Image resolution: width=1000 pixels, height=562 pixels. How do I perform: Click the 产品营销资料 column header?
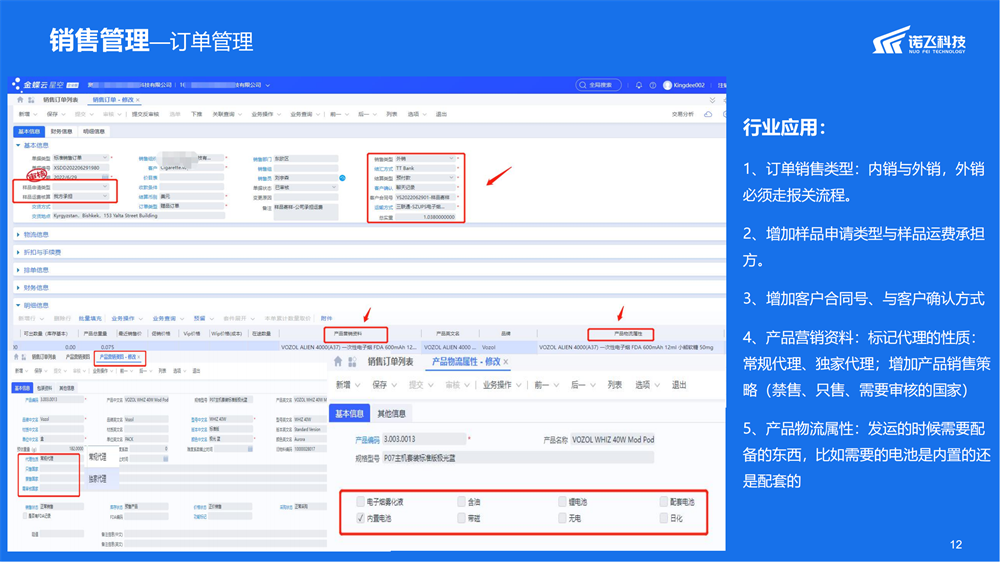[348, 334]
